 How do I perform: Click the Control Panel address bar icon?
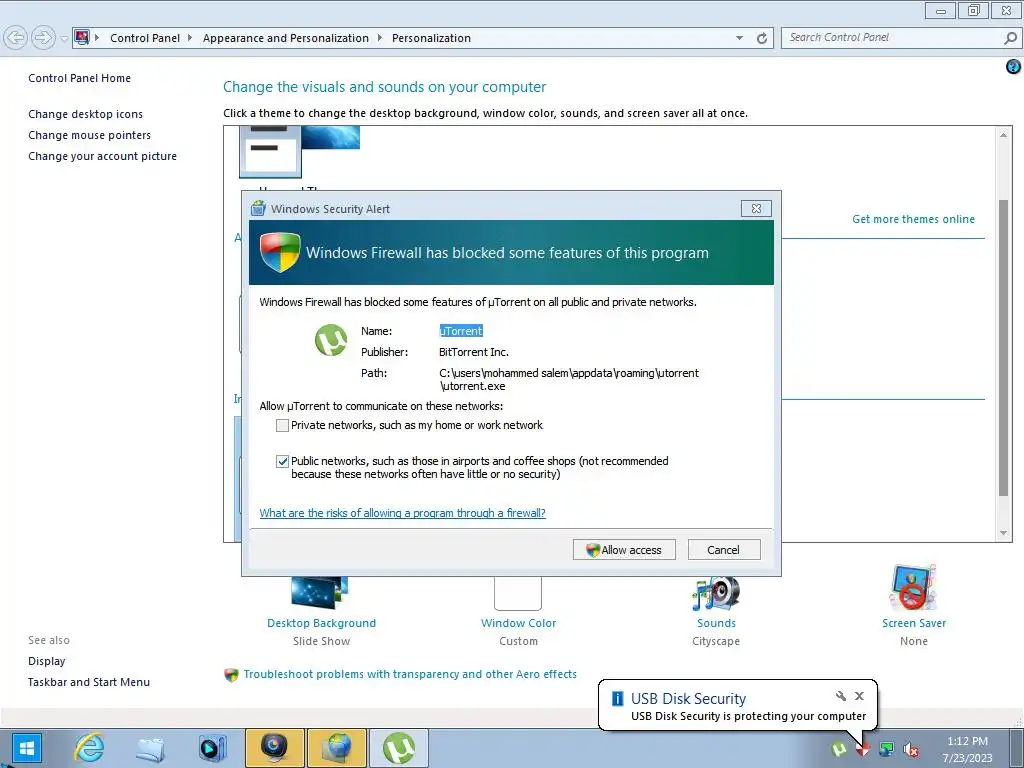point(82,37)
